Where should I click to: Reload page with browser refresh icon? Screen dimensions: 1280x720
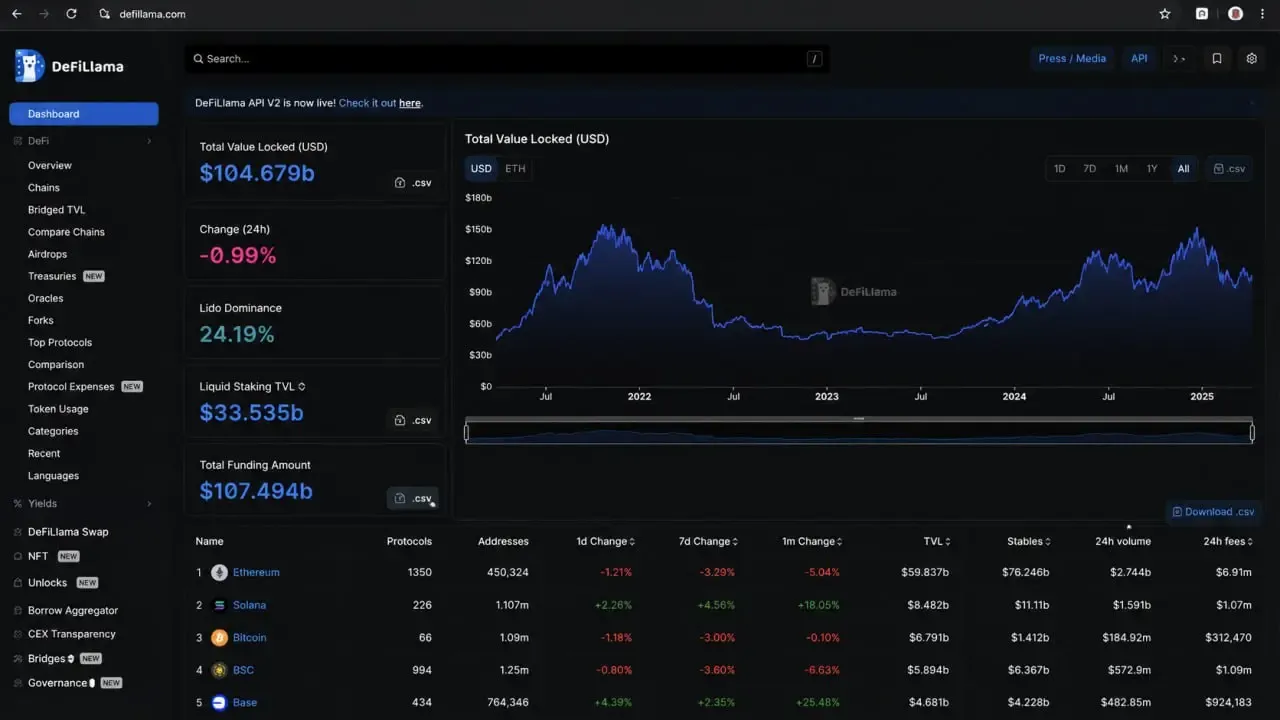click(71, 14)
